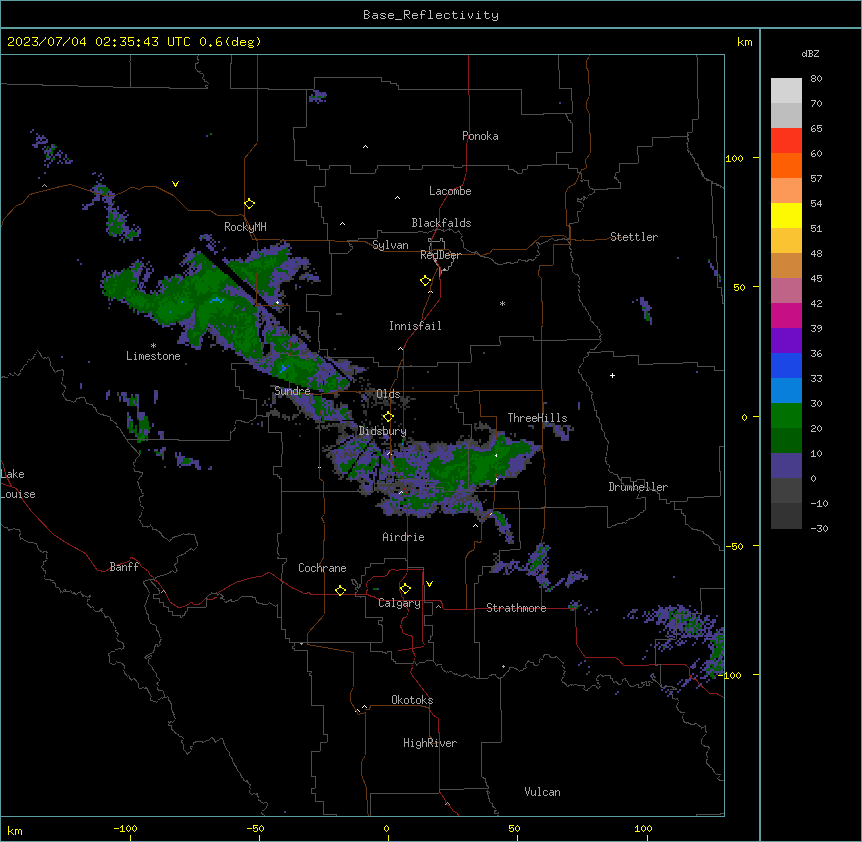The height and width of the screenshot is (842, 862).
Task: Click the yellow station marker south of RedDeer
Action: pos(426,281)
